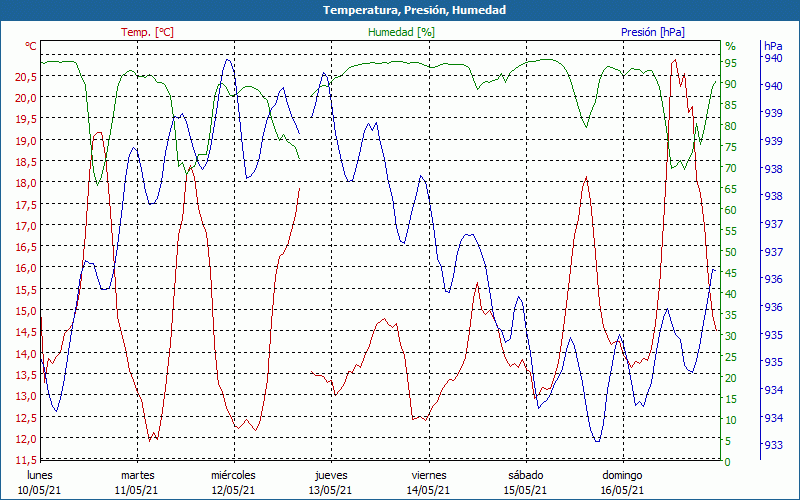This screenshot has height=500, width=800.
Task: Click the green '40' humidity axis value
Action: (731, 294)
